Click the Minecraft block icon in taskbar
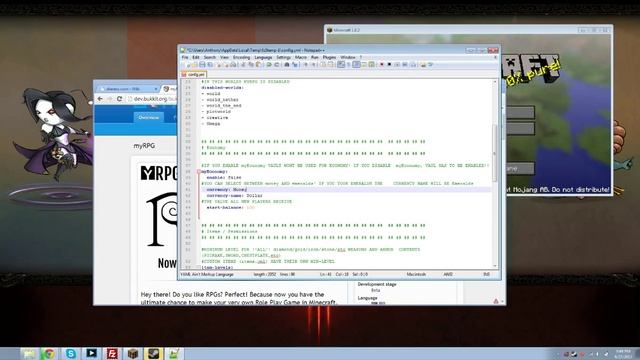 point(133,353)
